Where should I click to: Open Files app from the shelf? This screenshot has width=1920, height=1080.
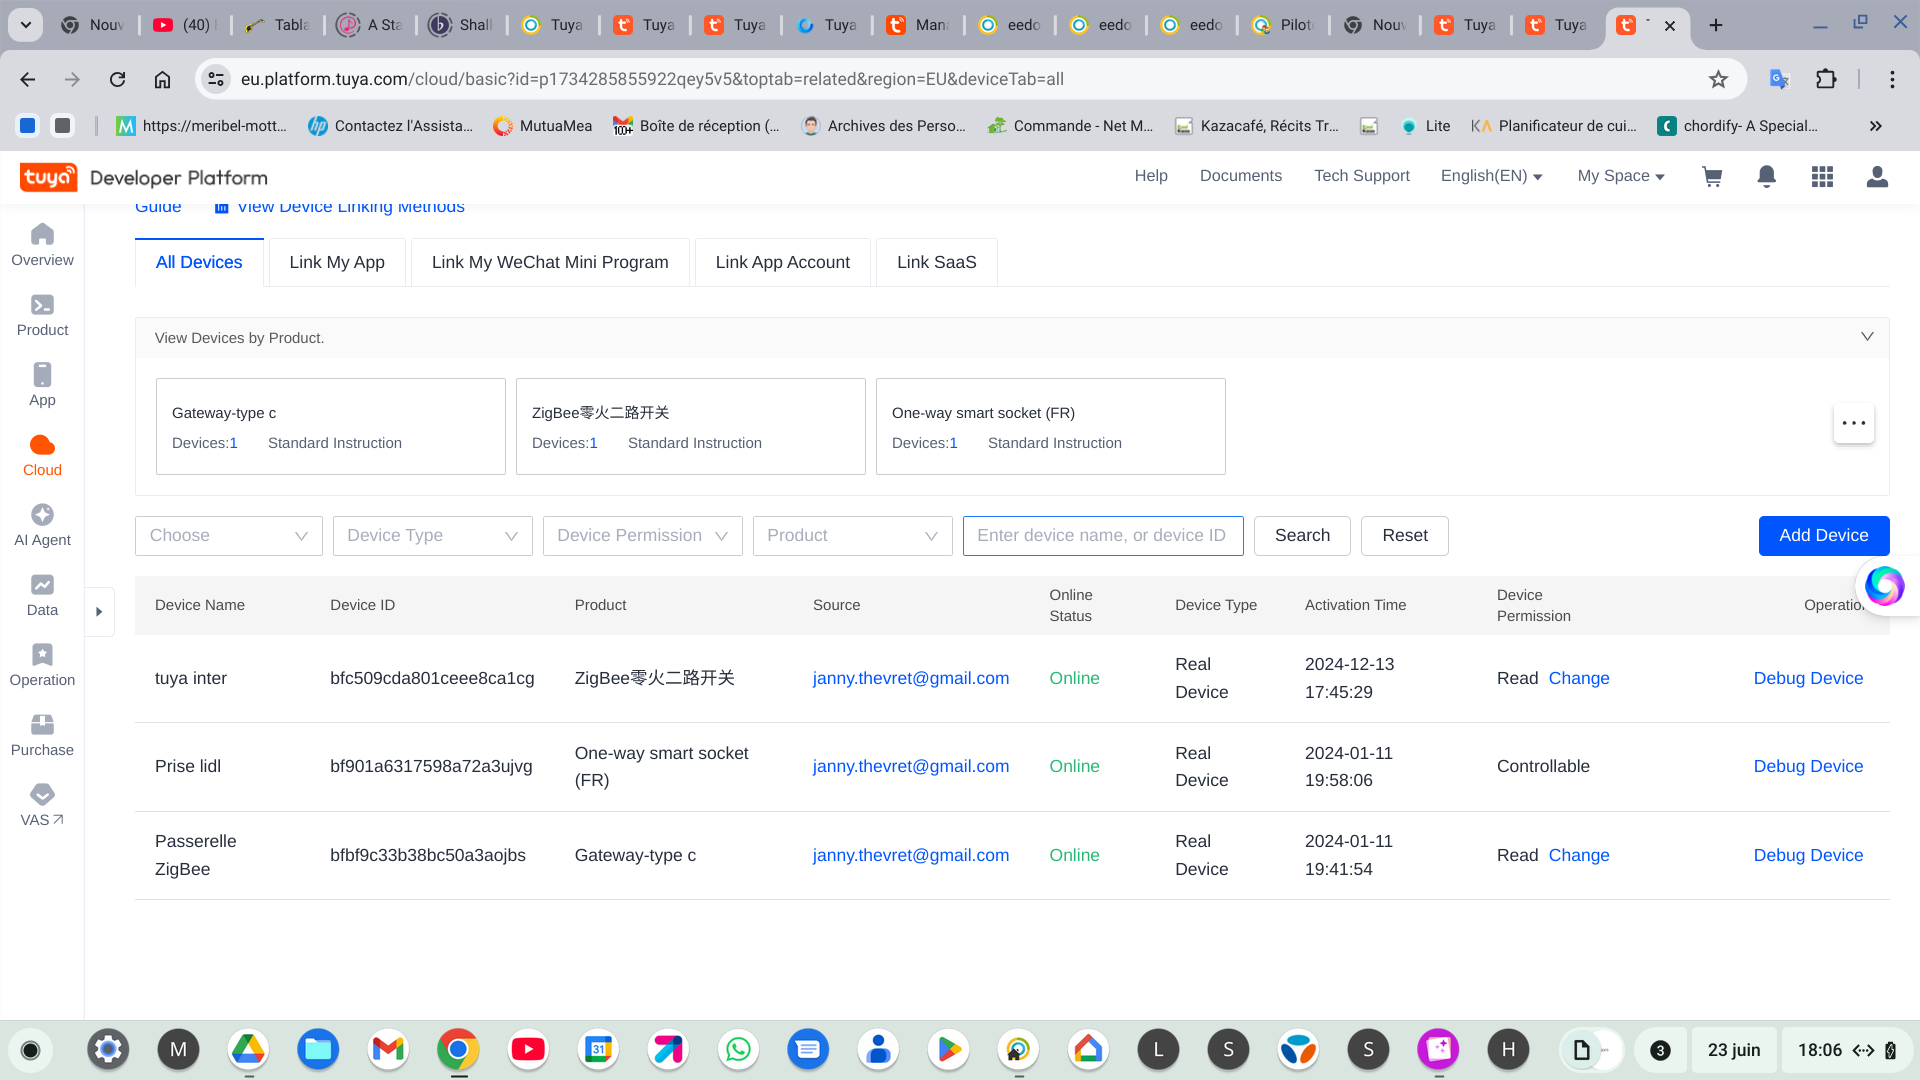(x=318, y=1049)
